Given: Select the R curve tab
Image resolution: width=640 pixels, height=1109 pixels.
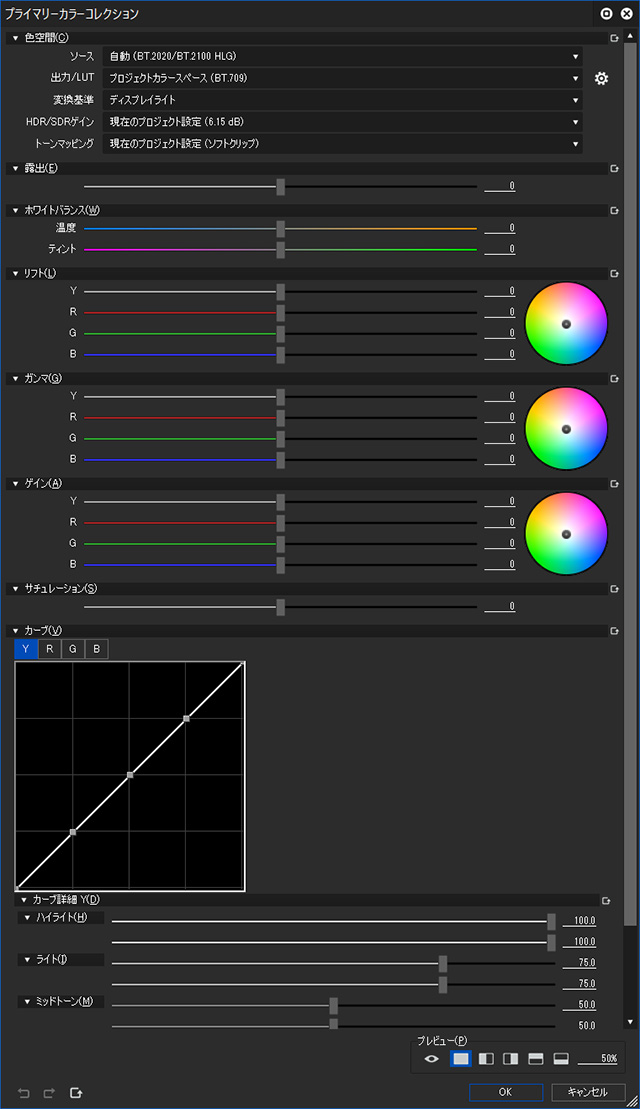Looking at the screenshot, I should click(50, 649).
